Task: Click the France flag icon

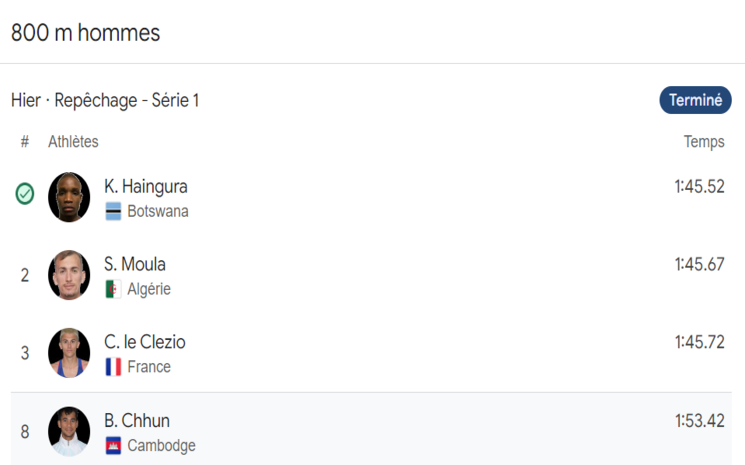Action: [x=113, y=367]
